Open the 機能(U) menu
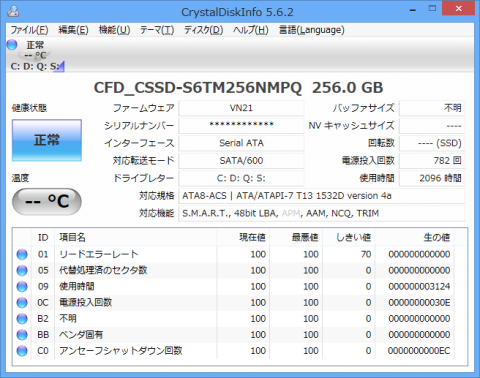 point(114,30)
